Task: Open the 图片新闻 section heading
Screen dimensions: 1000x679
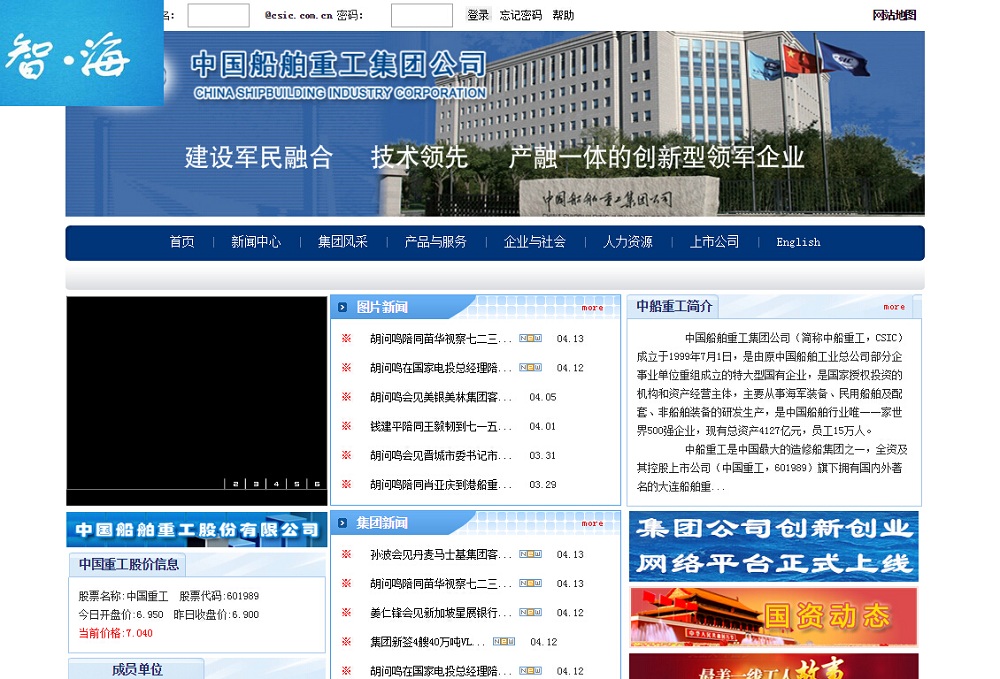Action: coord(382,307)
